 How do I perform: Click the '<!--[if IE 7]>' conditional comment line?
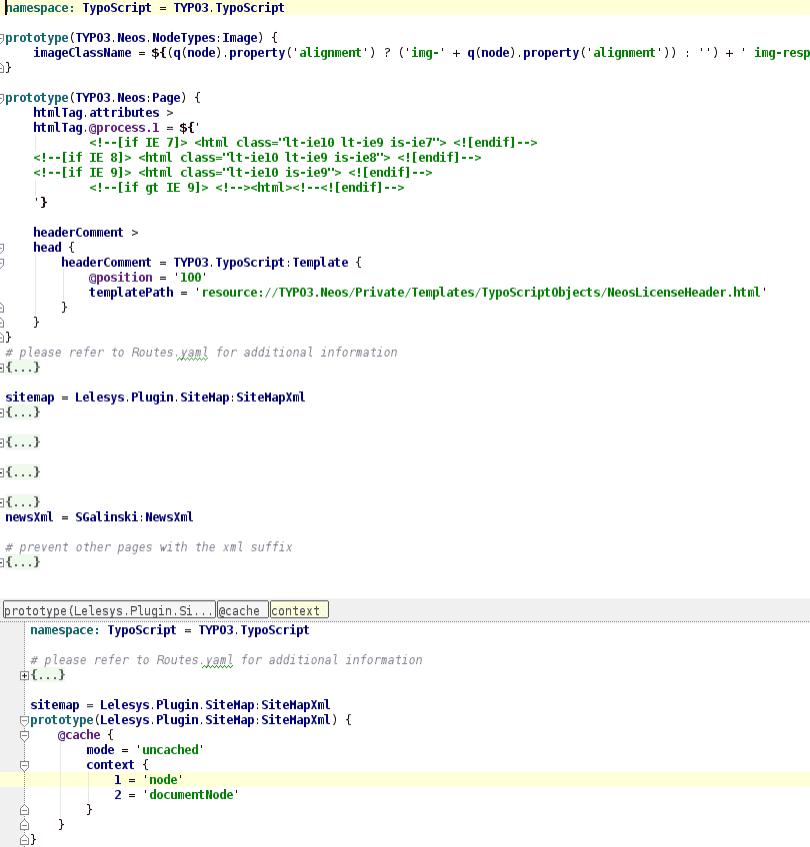(x=313, y=143)
